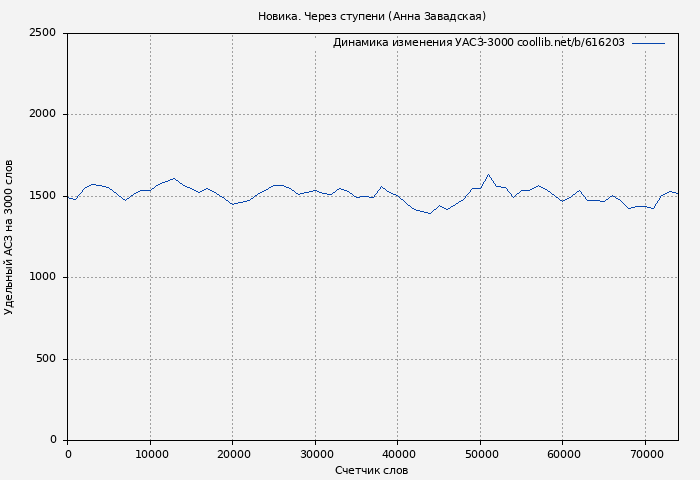The height and width of the screenshot is (480, 700).
Task: Click the 30000 tick on the x-axis
Action: pyautogui.click(x=315, y=454)
